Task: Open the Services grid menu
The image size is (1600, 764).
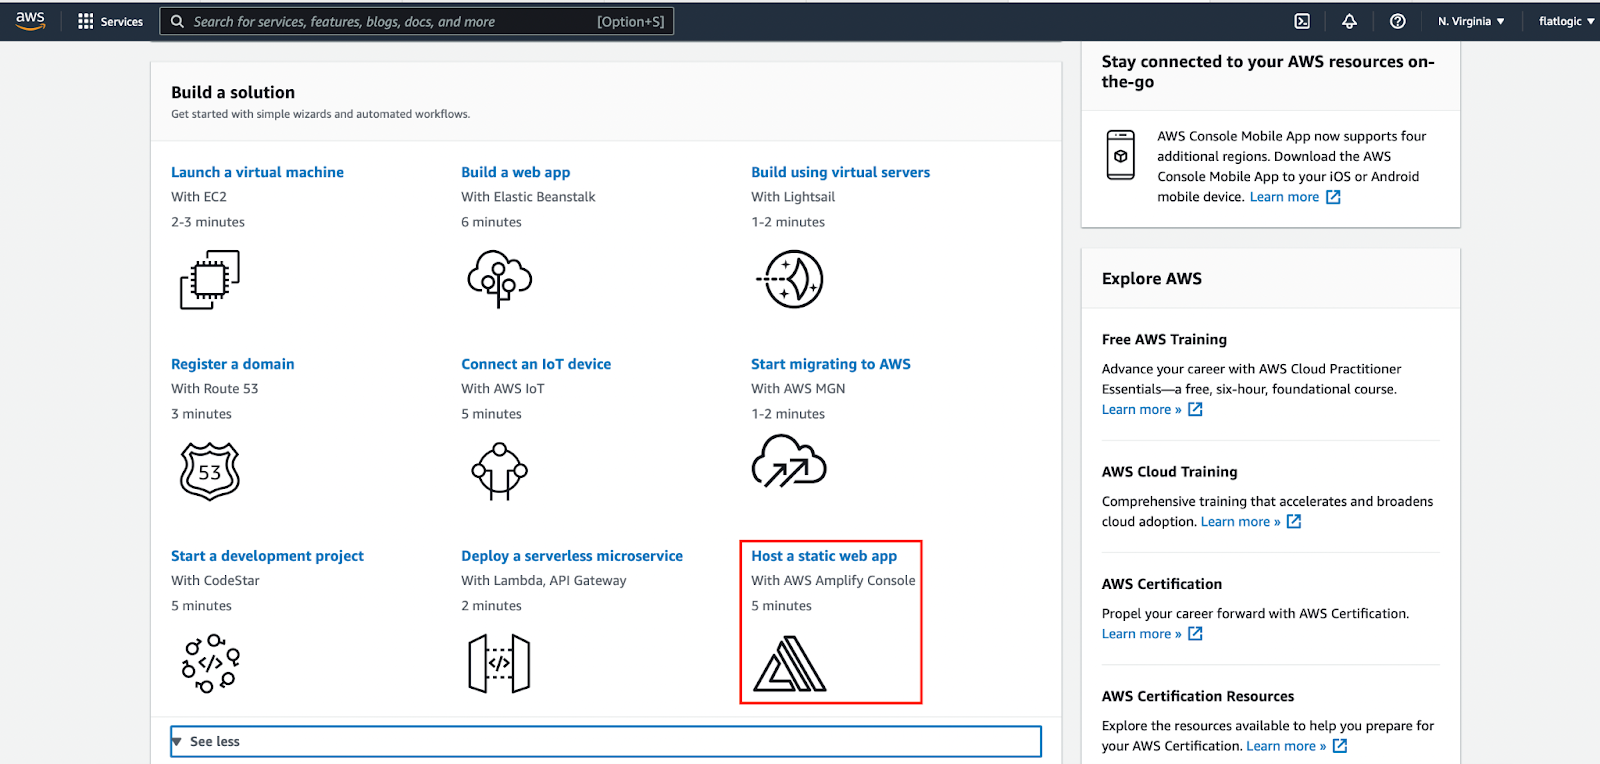Action: tap(85, 21)
